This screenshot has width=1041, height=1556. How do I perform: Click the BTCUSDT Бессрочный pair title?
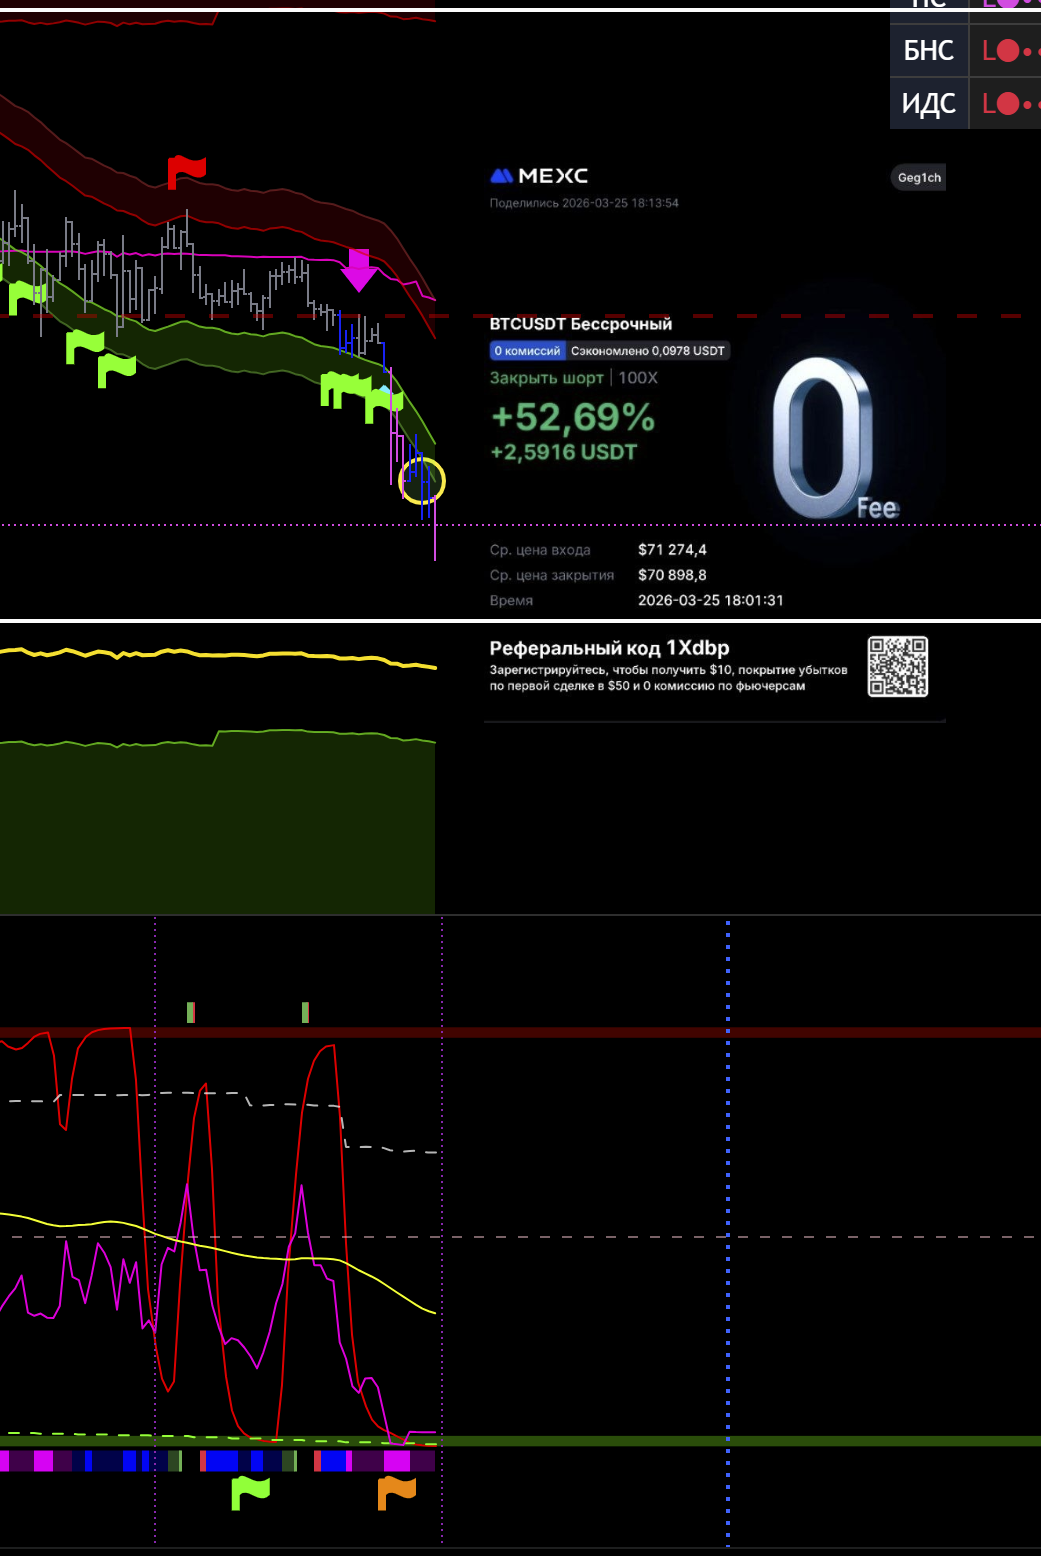tap(580, 324)
